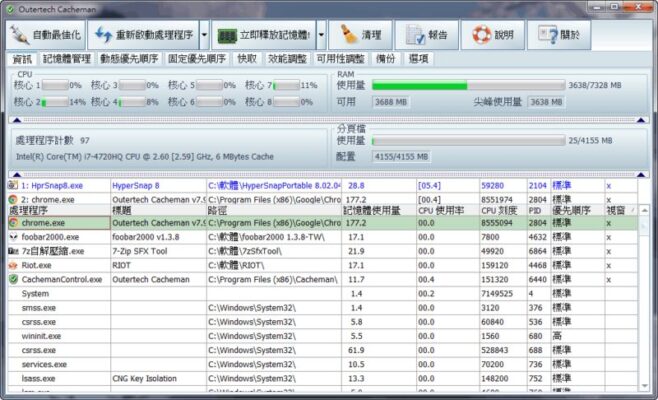Sort by the PID column header
The image size is (658, 400).
coord(539,210)
